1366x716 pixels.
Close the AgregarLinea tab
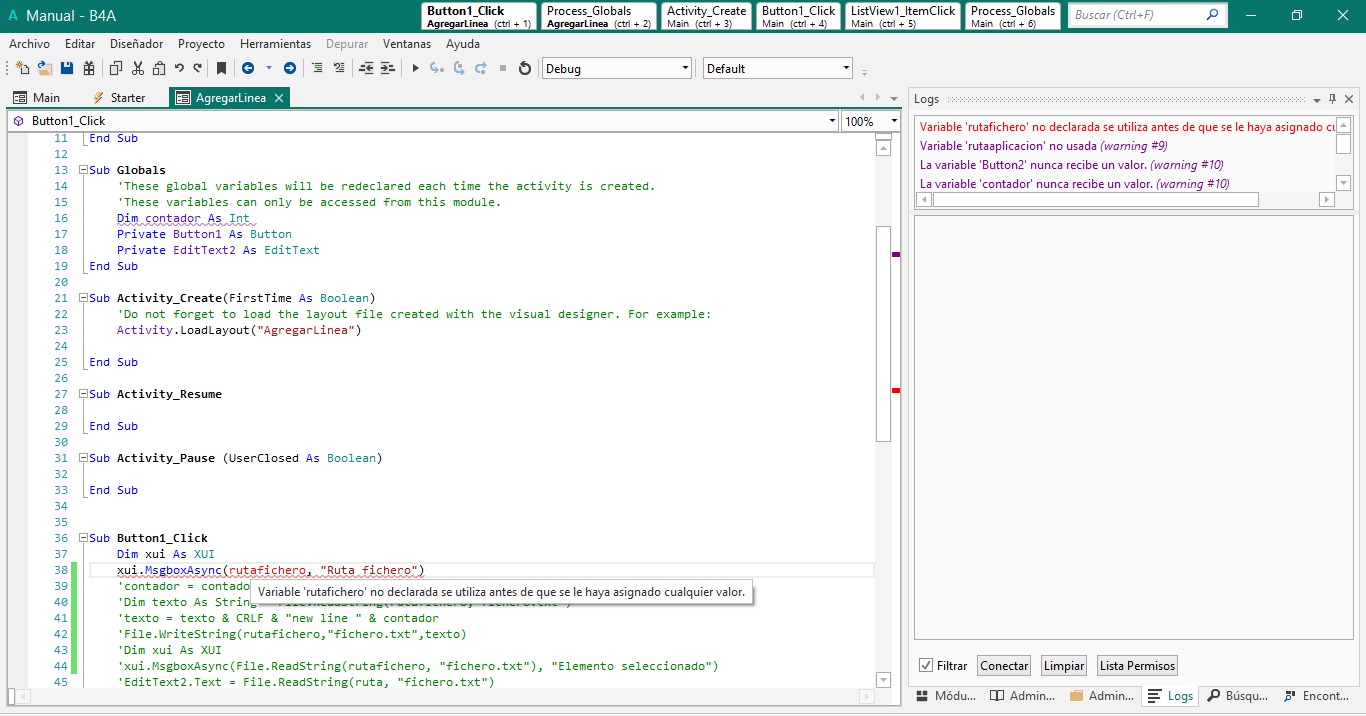(279, 97)
